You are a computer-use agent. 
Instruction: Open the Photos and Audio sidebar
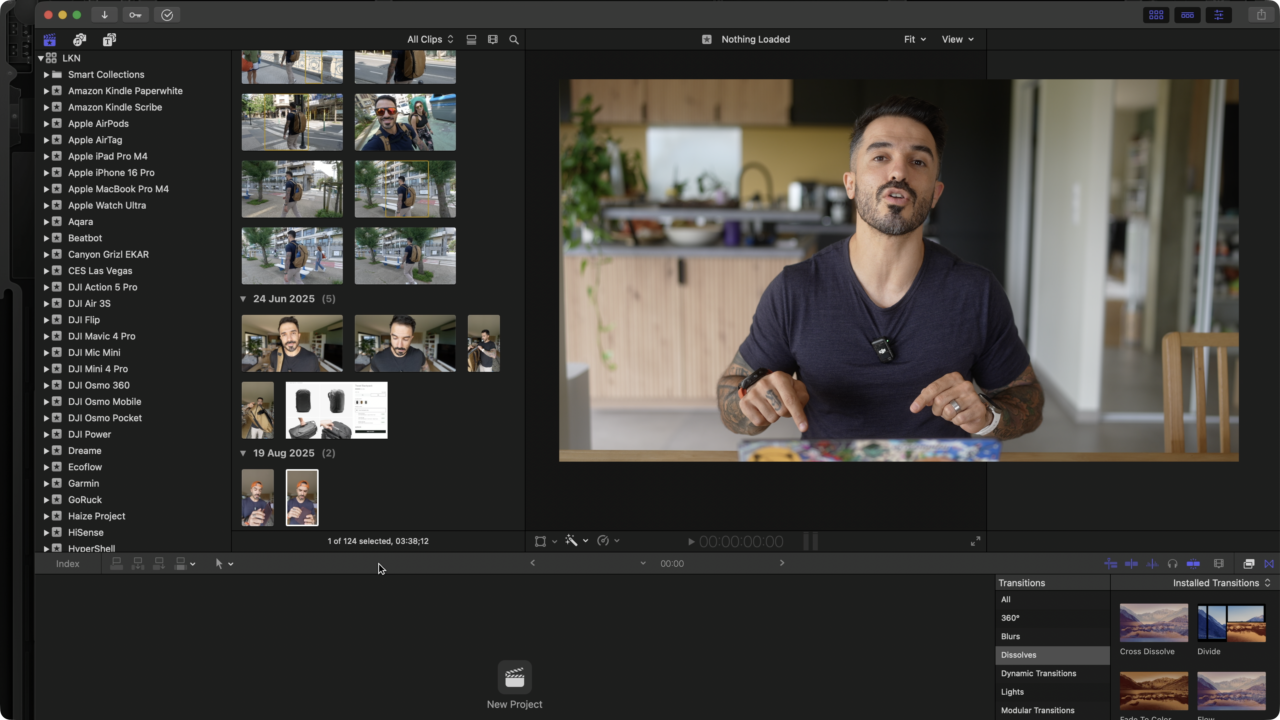coord(79,40)
